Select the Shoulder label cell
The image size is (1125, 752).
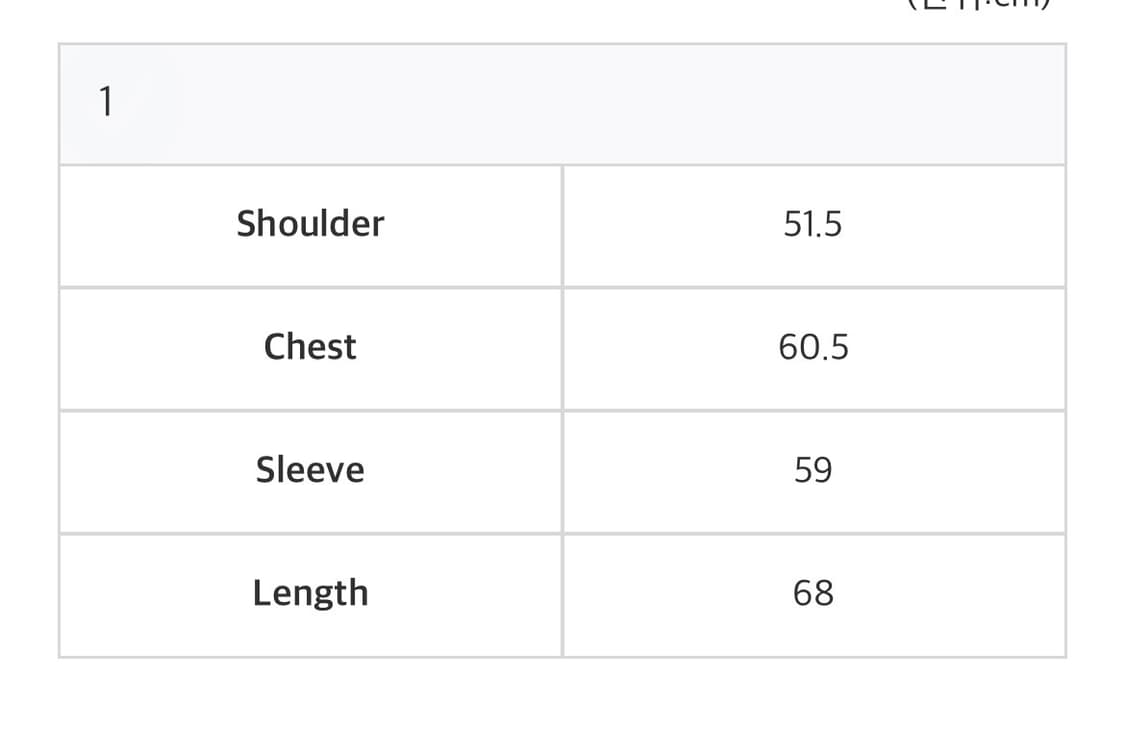tap(310, 224)
